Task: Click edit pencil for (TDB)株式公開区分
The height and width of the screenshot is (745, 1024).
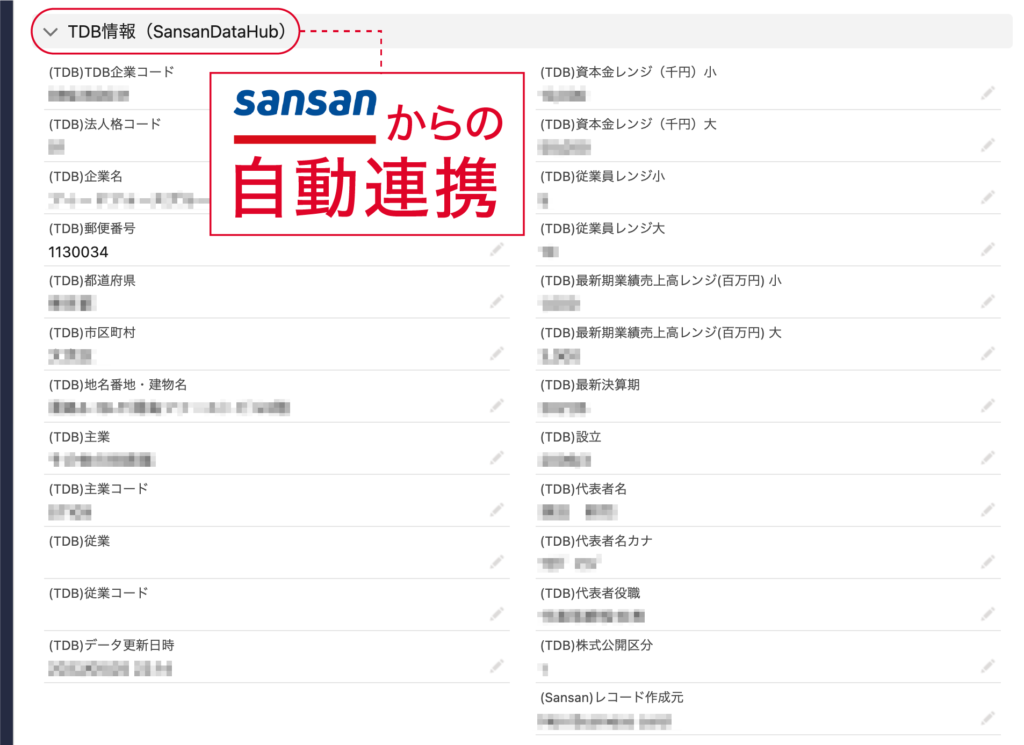Action: [987, 666]
